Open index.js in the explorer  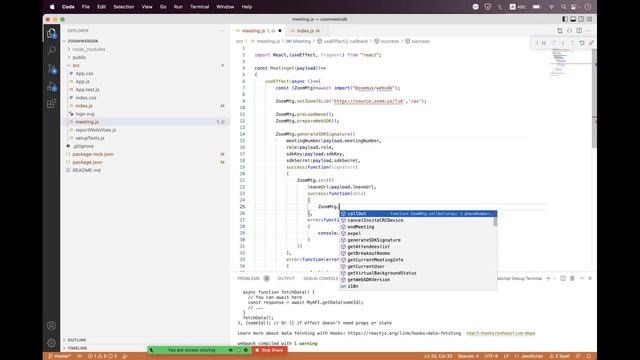click(84, 106)
